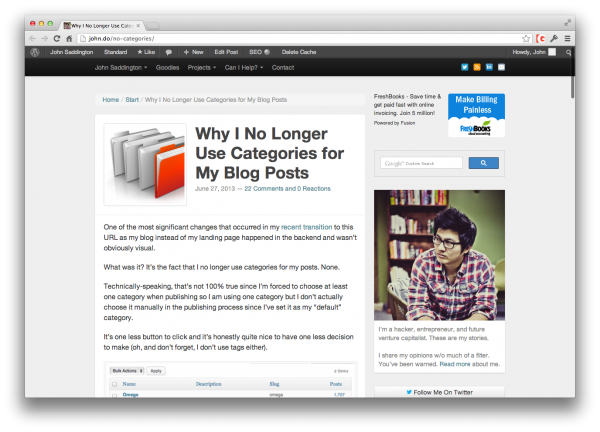The image size is (600, 432).
Task: Reload the page with refresh icon
Action: (x=57, y=39)
